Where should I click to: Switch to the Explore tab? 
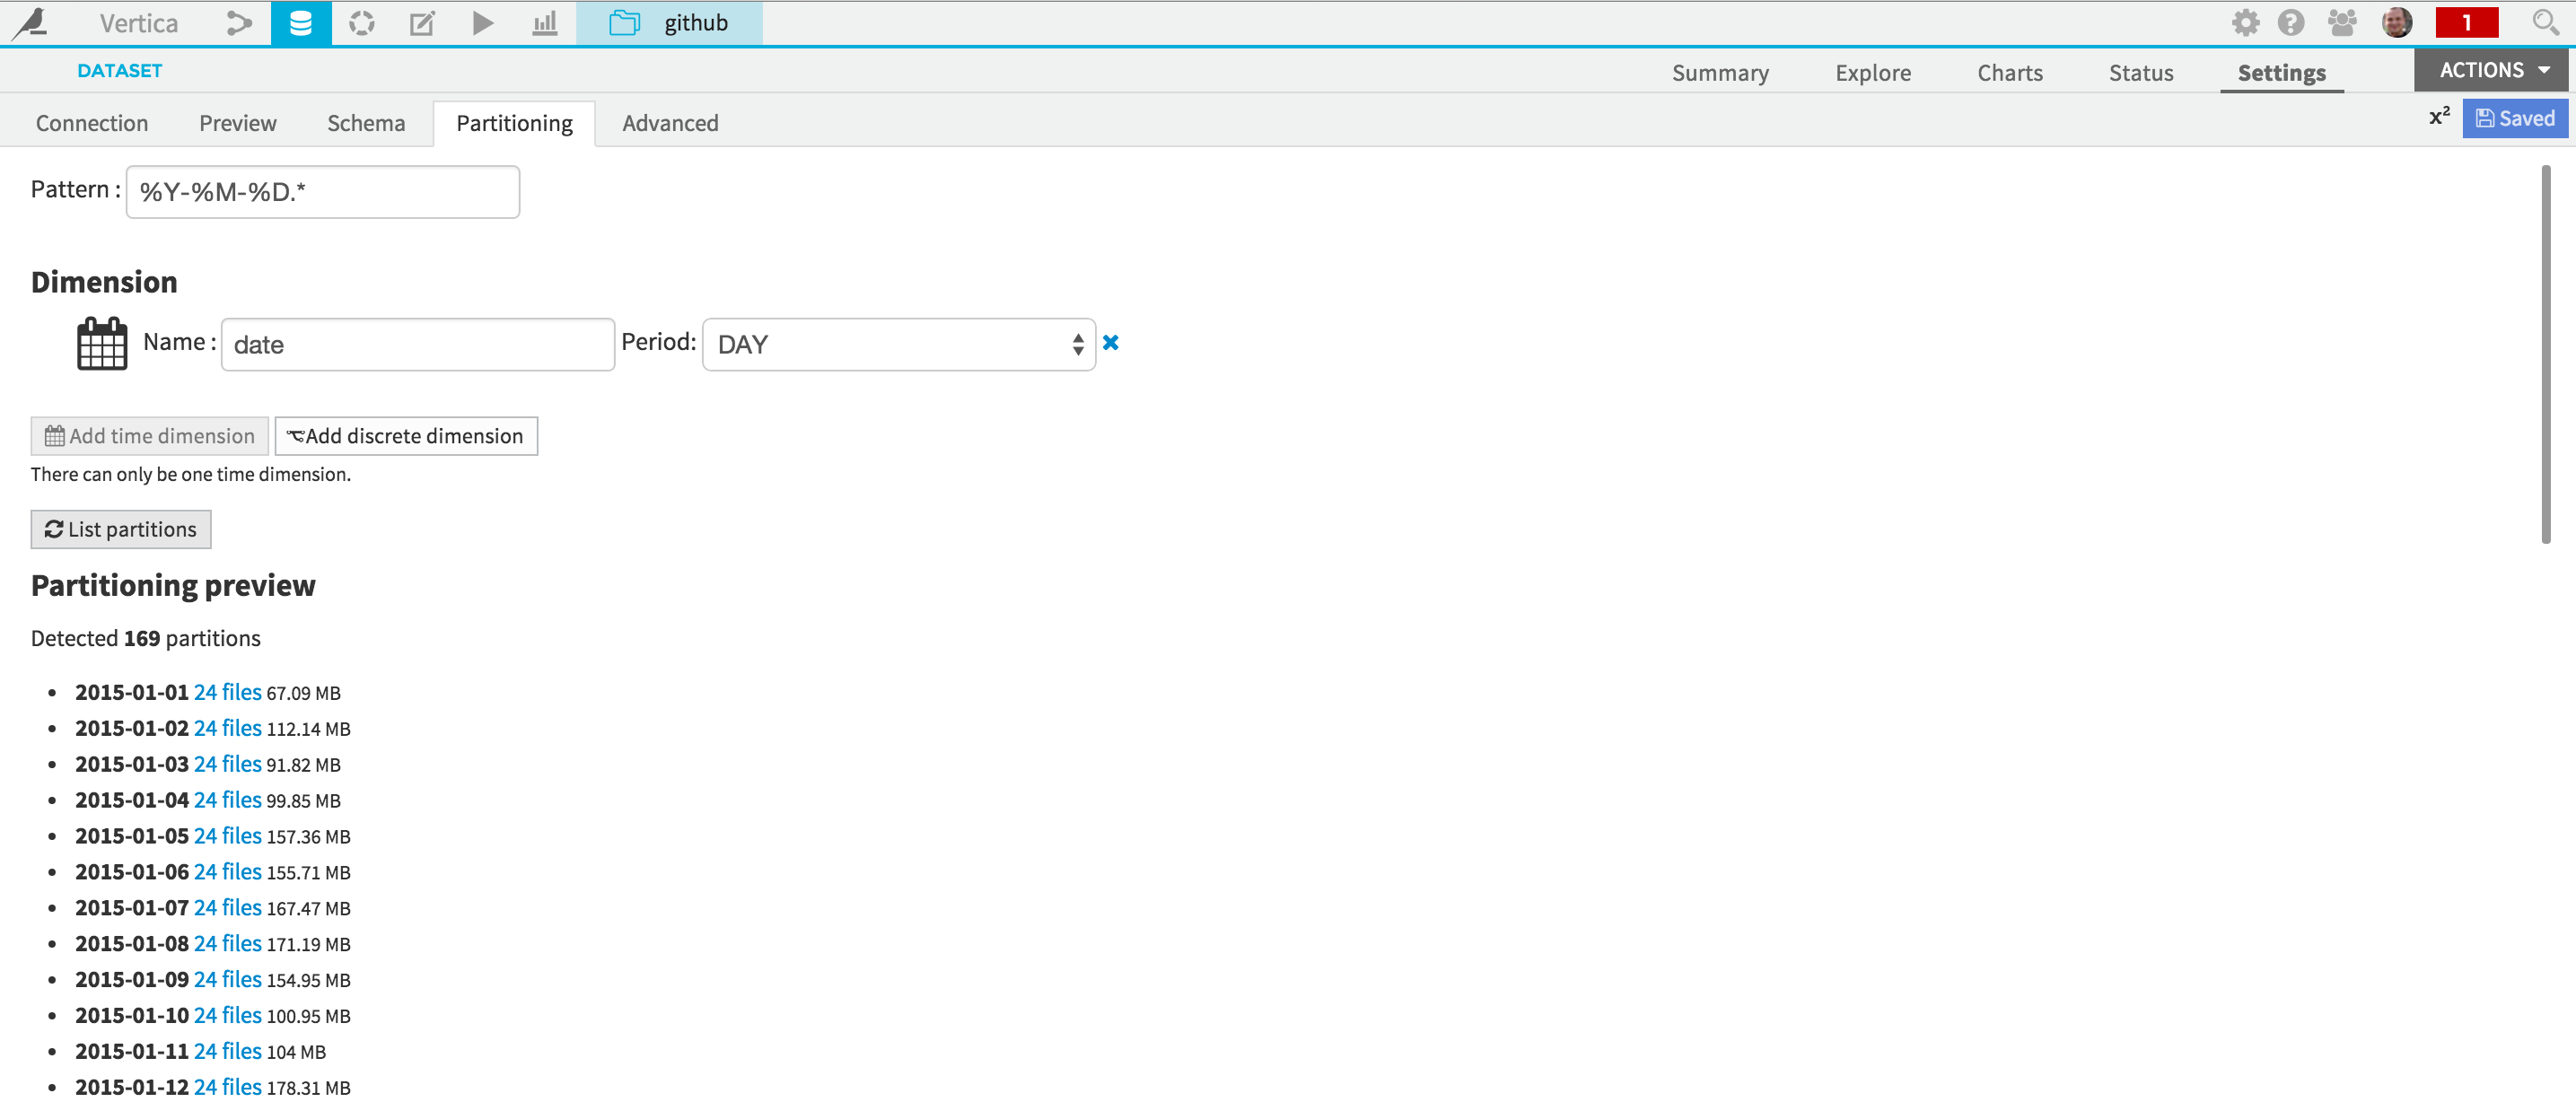[x=1872, y=72]
